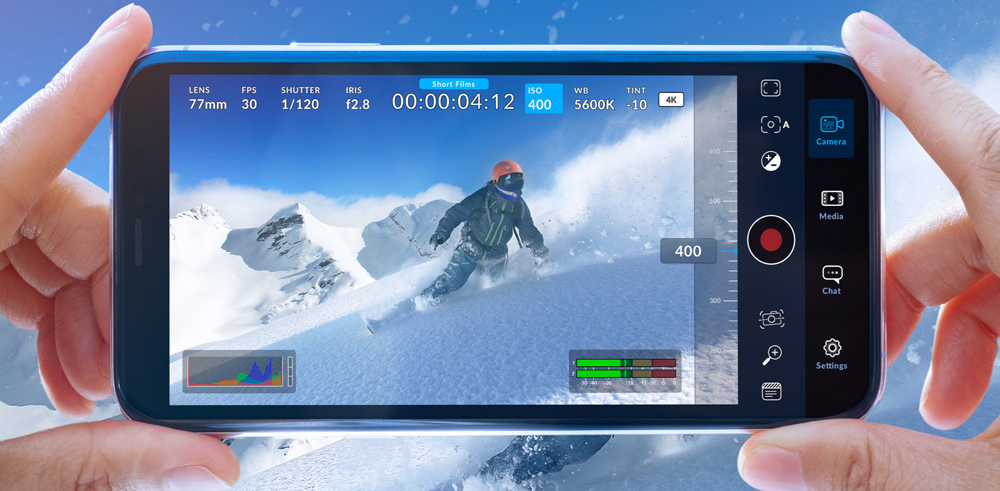Open the exposure compensation plus-minus icon

(x=771, y=161)
